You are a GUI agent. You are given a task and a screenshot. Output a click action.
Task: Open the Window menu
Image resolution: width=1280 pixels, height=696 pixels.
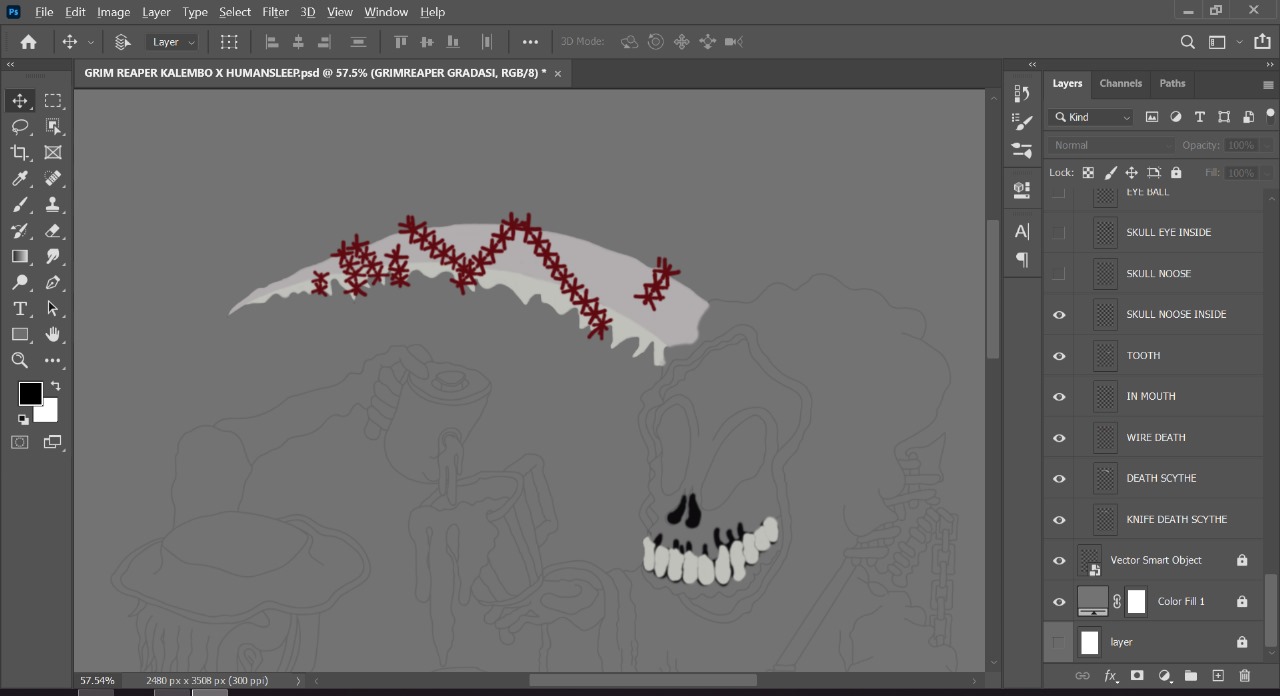(x=386, y=12)
